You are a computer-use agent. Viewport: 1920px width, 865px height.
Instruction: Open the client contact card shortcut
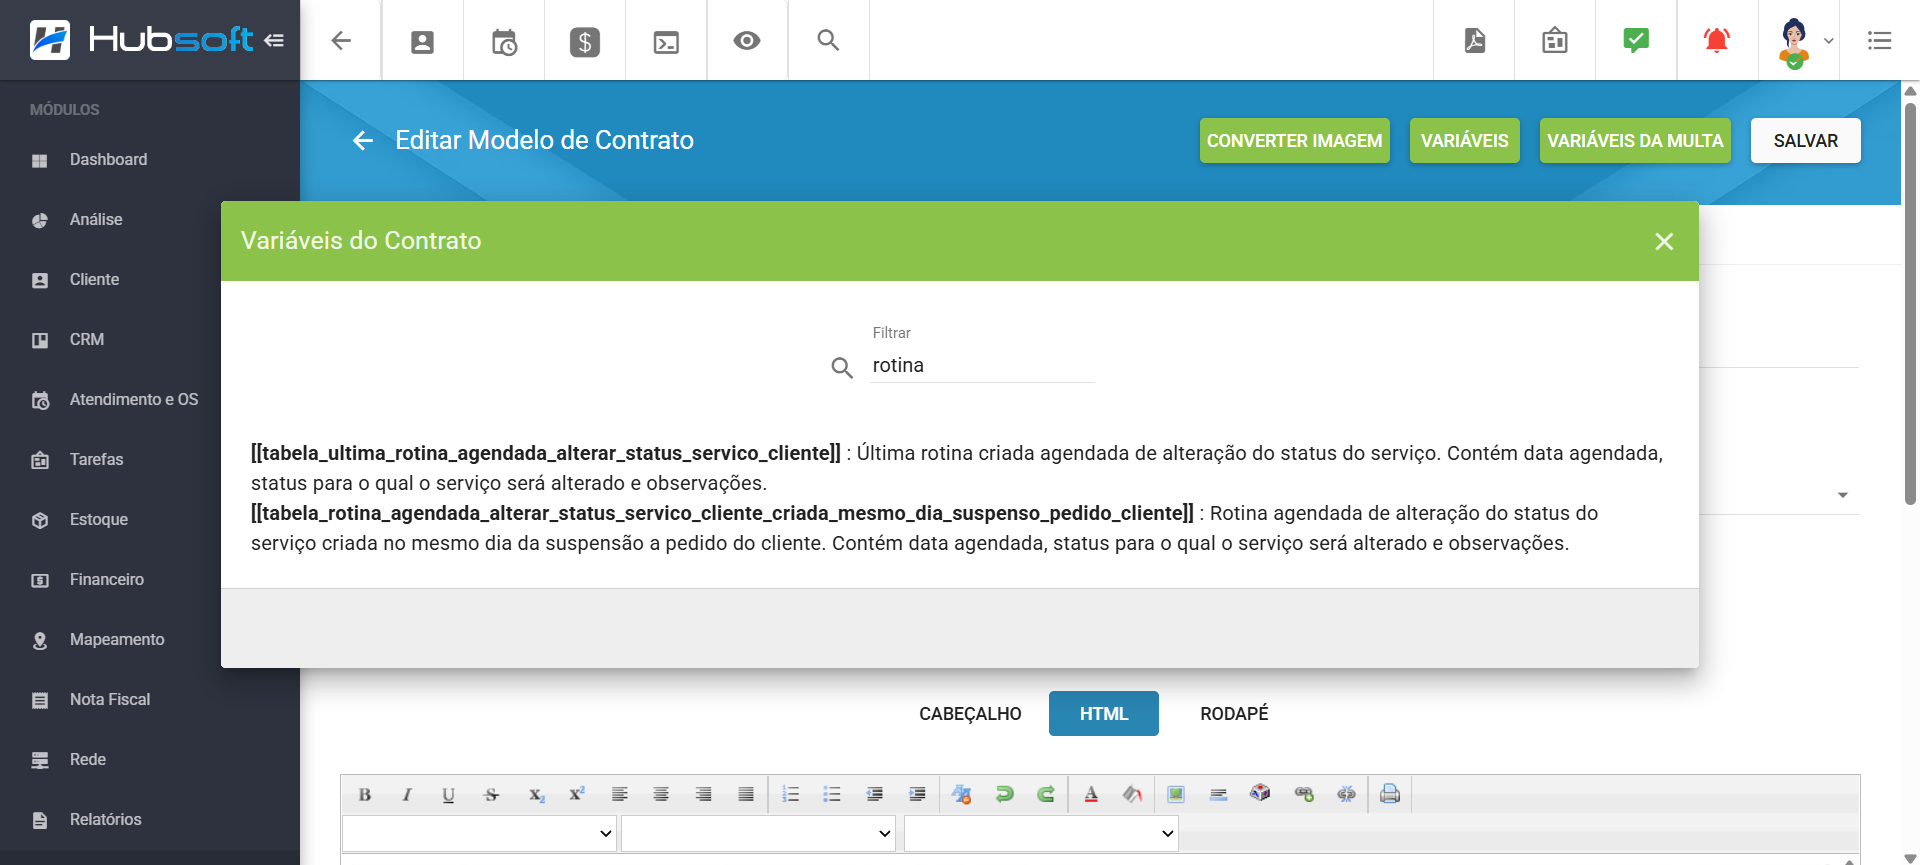point(422,41)
